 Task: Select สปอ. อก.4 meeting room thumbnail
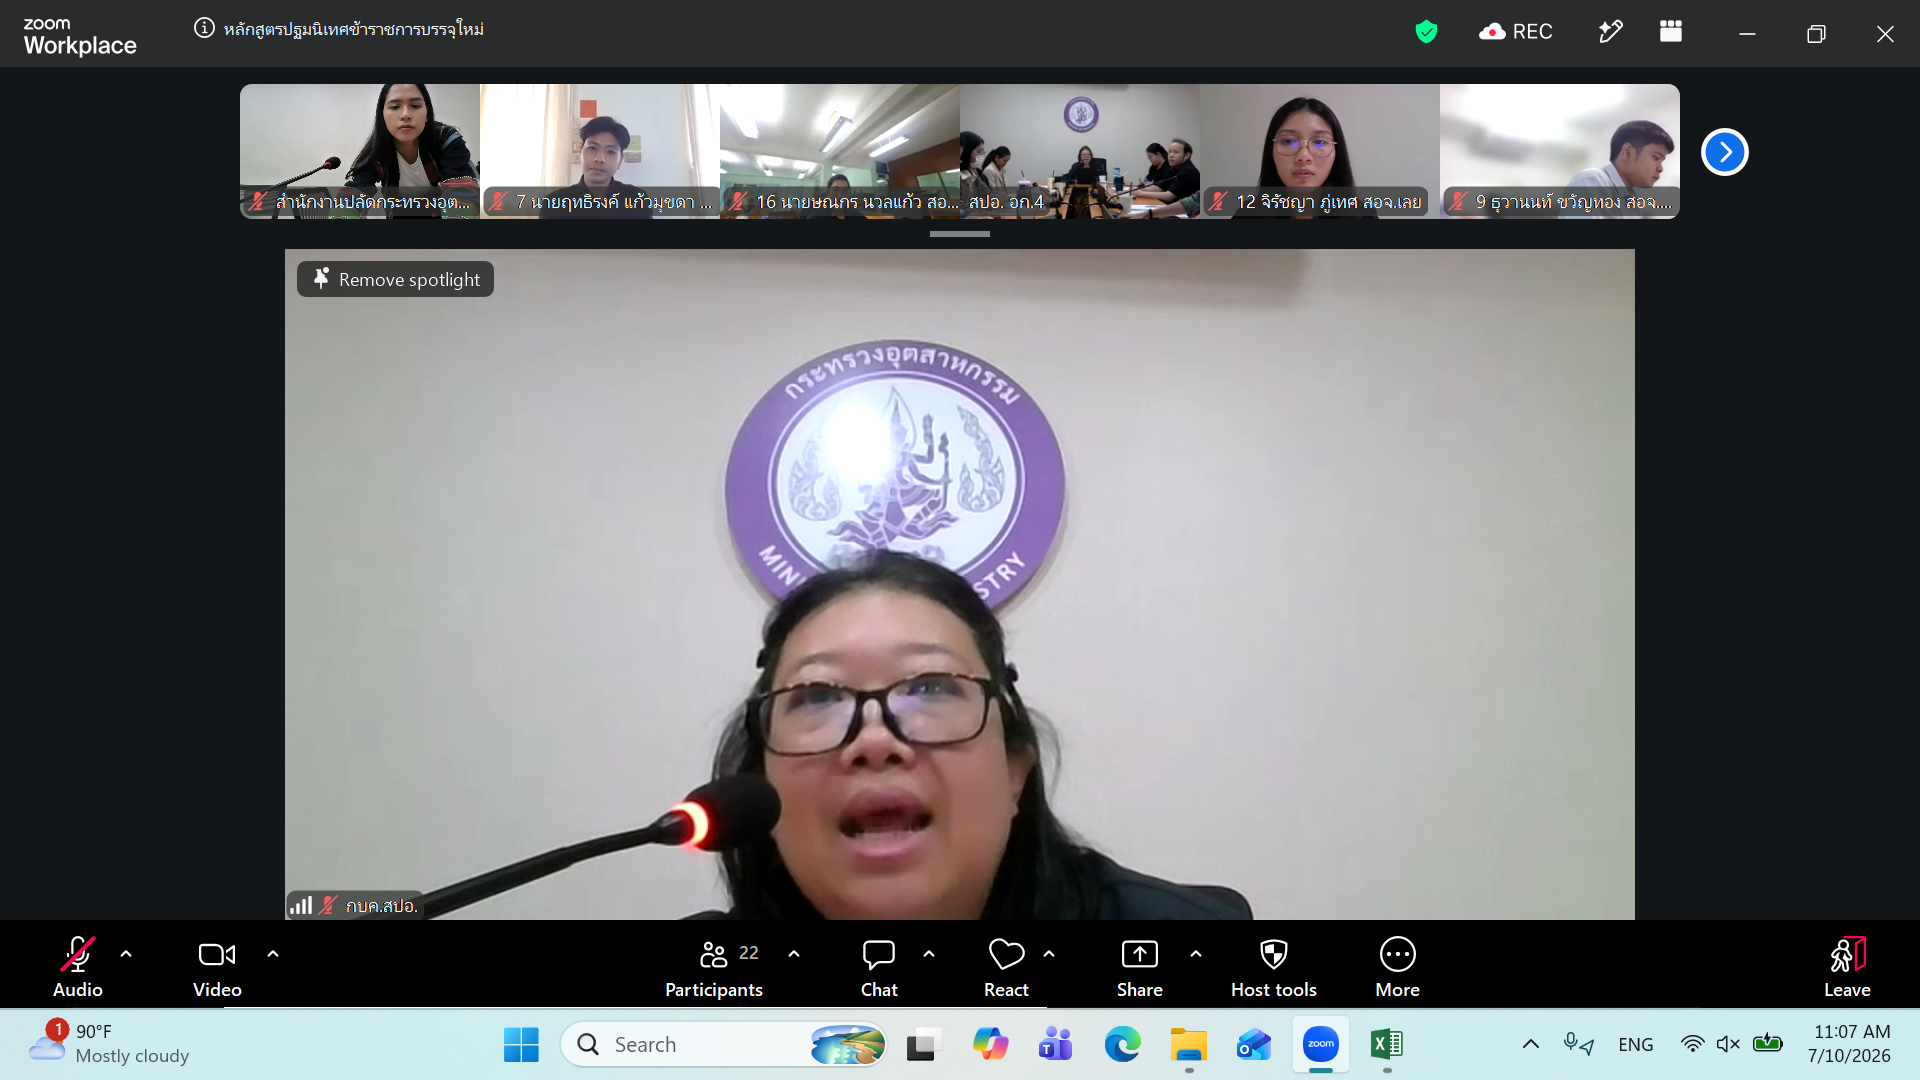point(1080,151)
